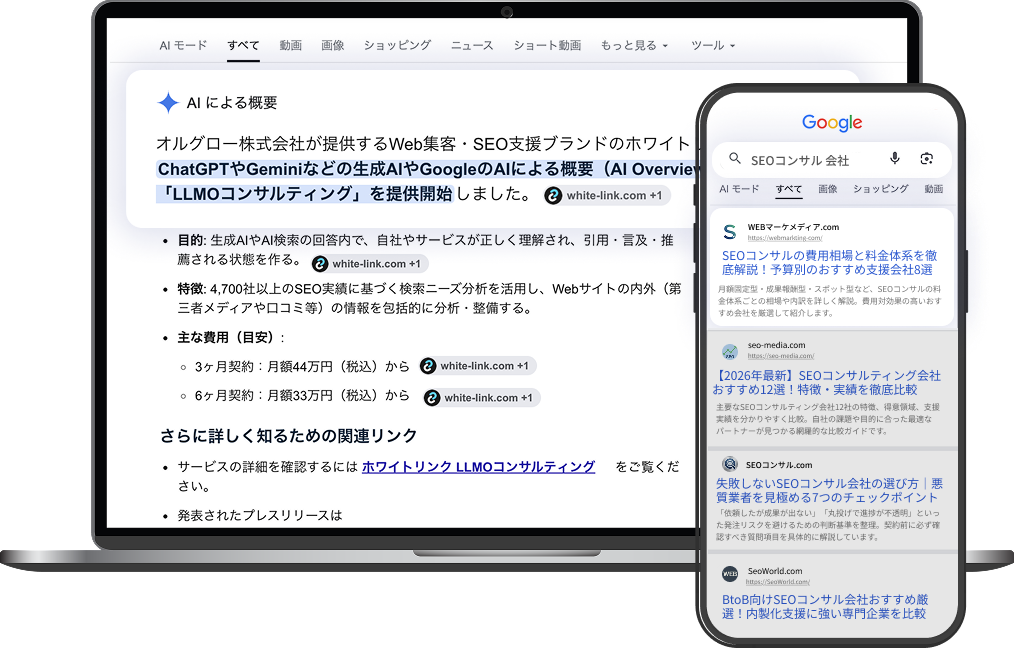Click the SeoWorld.com site name text
This screenshot has height=648, width=1014.
click(x=775, y=571)
